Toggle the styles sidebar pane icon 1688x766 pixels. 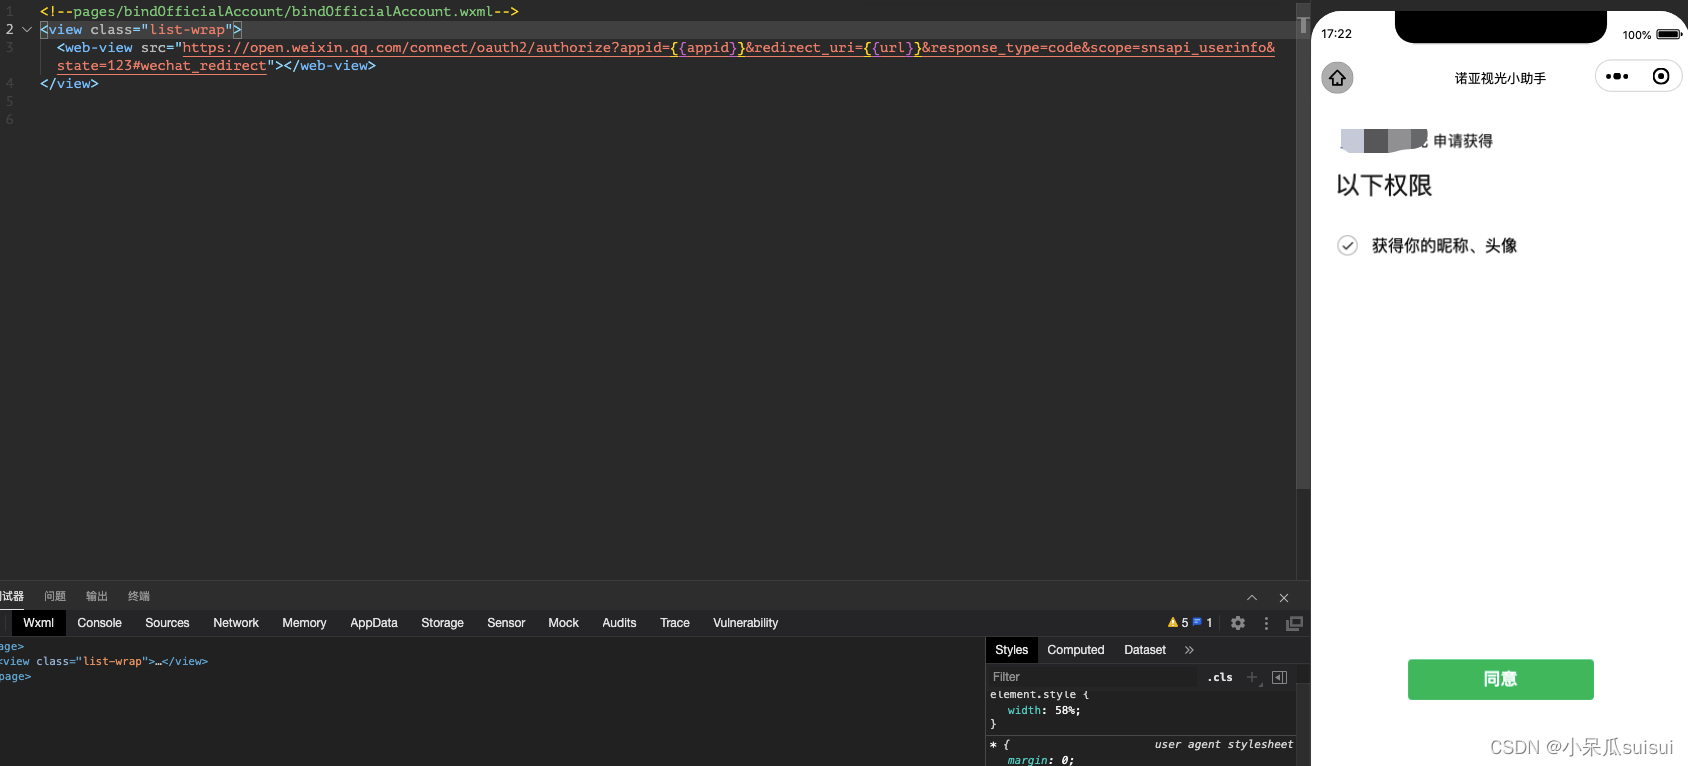1279,677
